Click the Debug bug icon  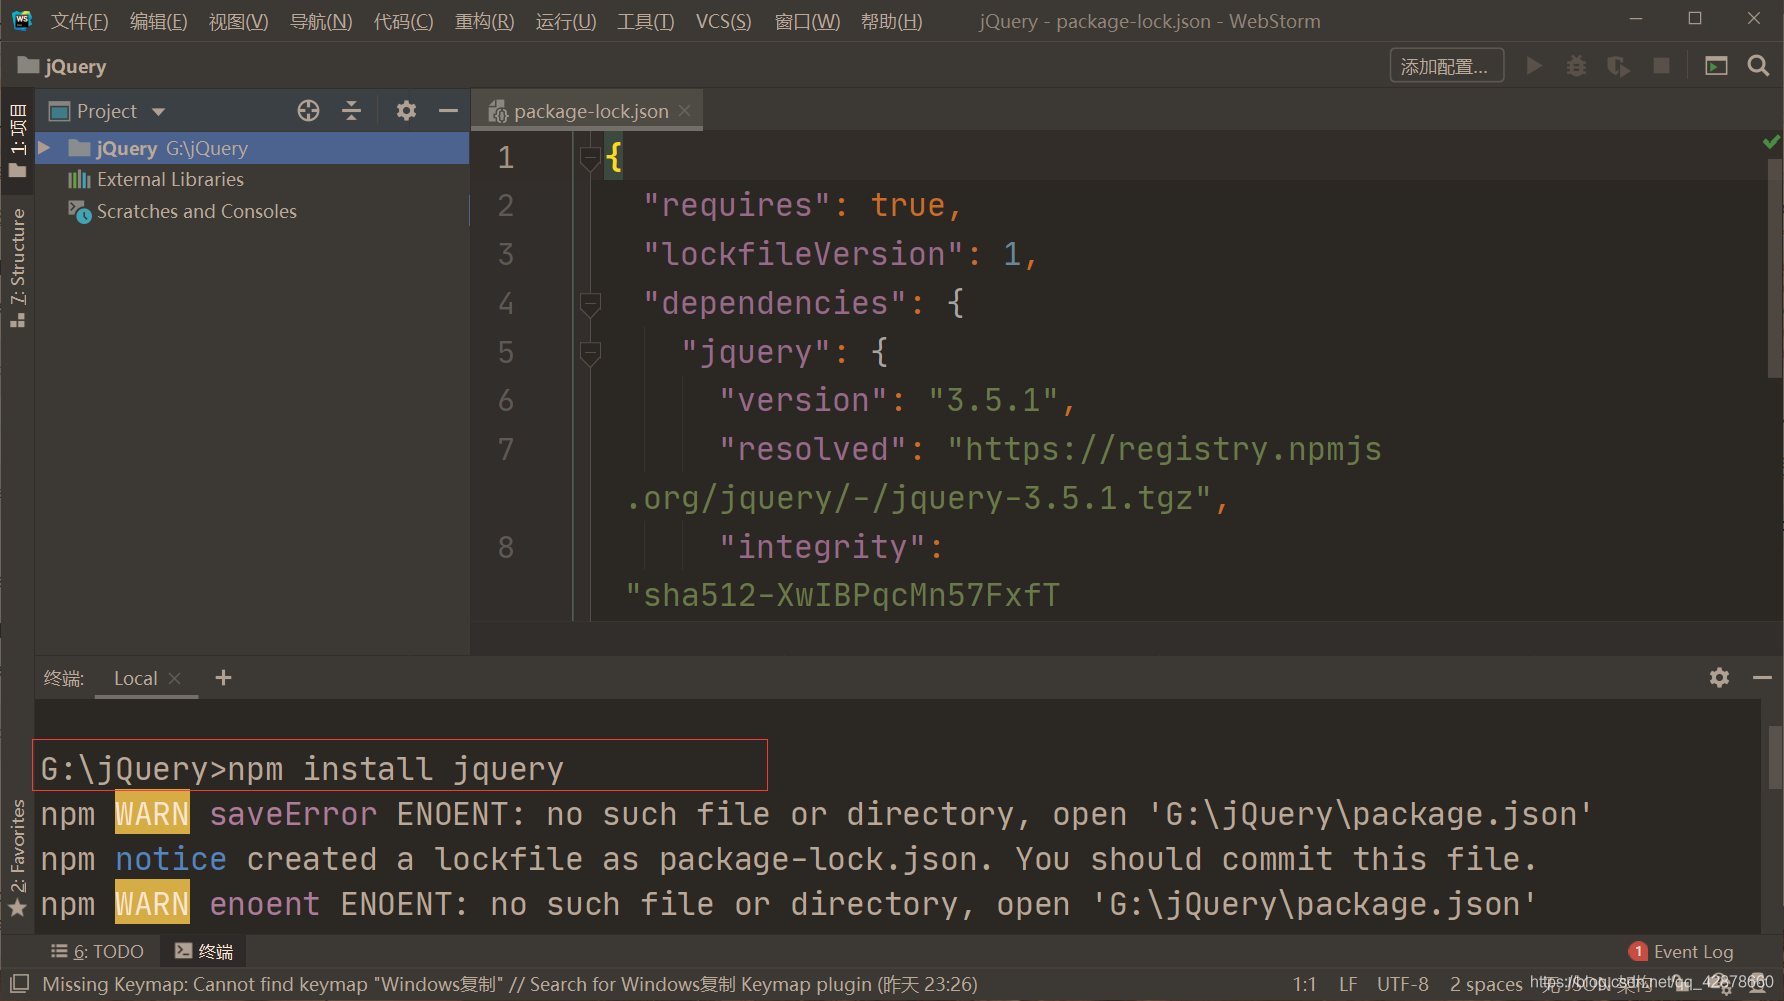click(1576, 66)
